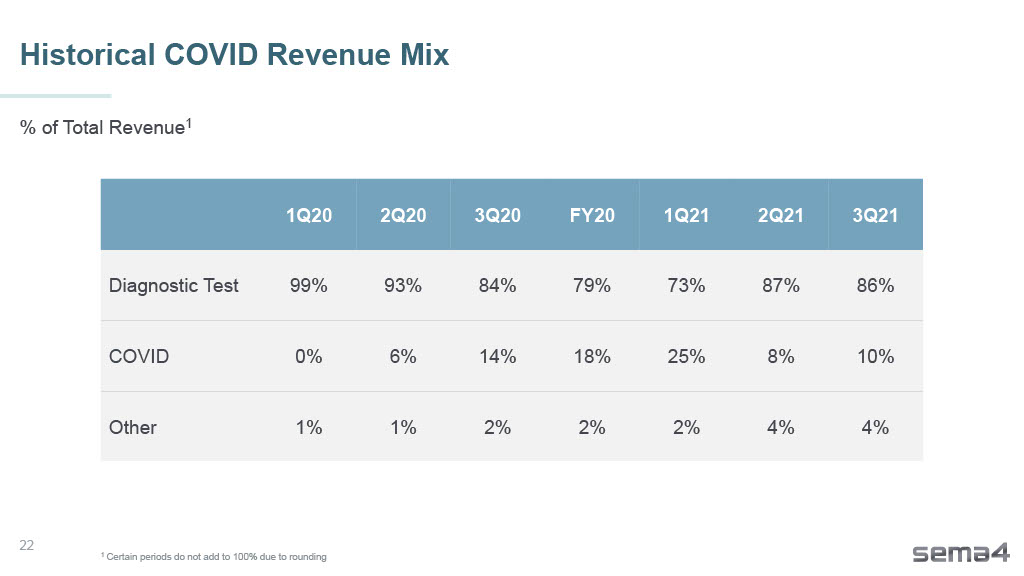The height and width of the screenshot is (576, 1024).
Task: Select the 87% Diagnostic Test cell
Action: click(x=781, y=285)
